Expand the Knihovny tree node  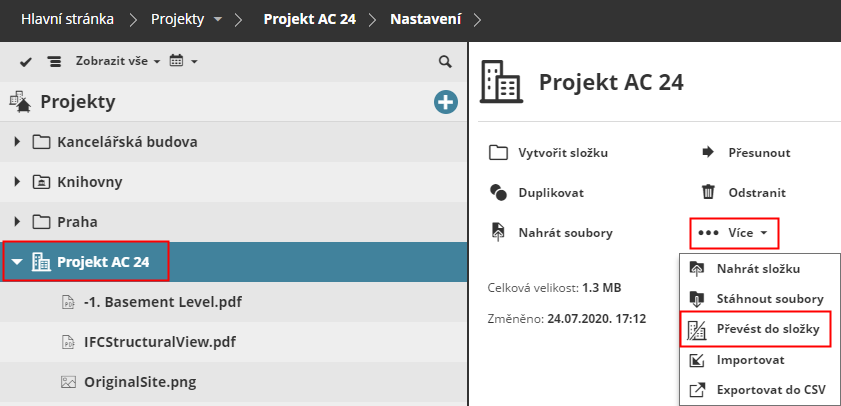[x=17, y=182]
